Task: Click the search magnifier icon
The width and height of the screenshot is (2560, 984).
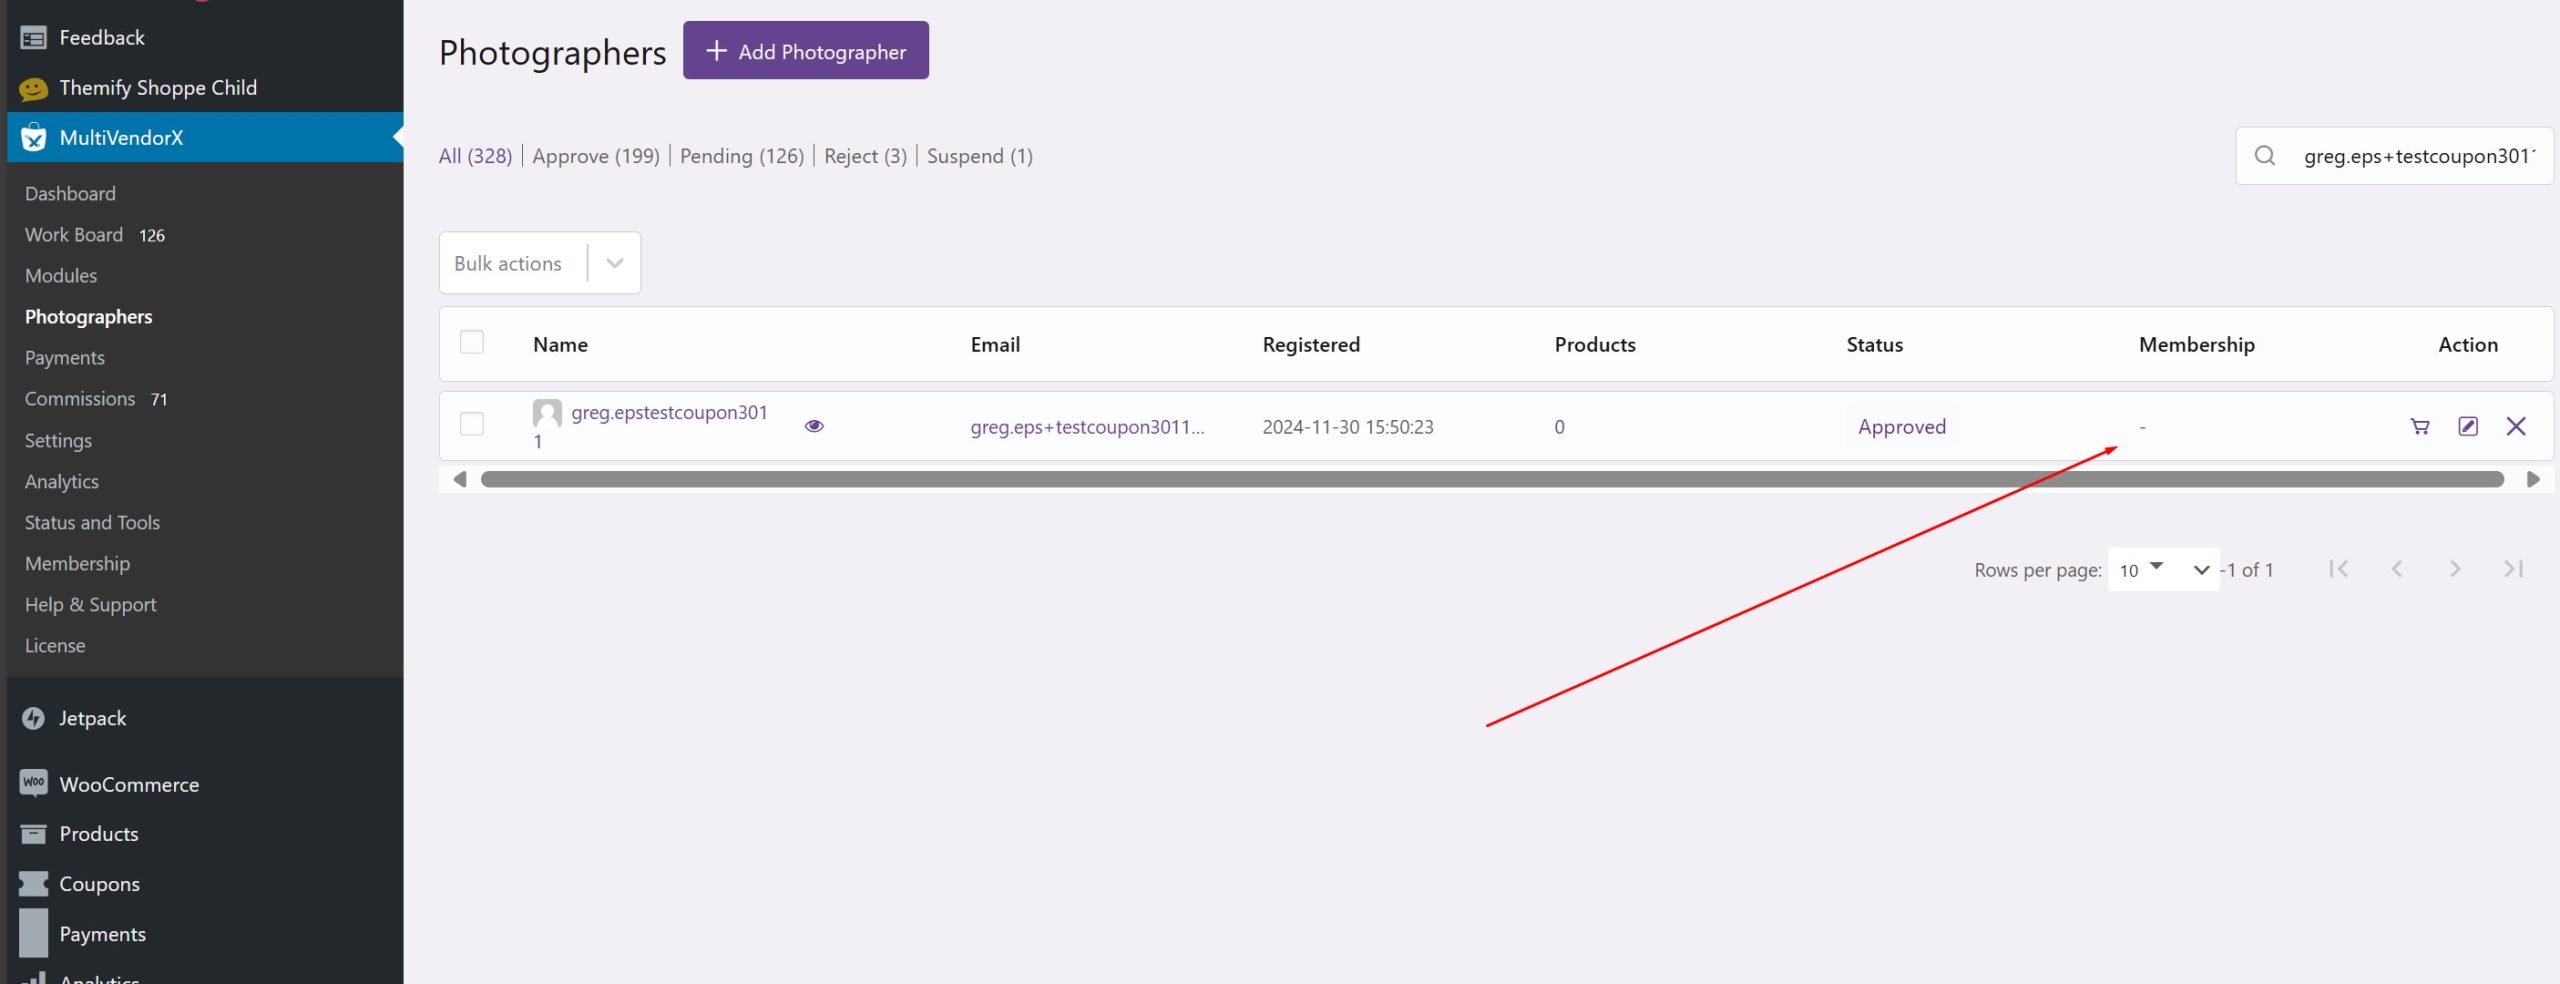Action: pos(2265,156)
